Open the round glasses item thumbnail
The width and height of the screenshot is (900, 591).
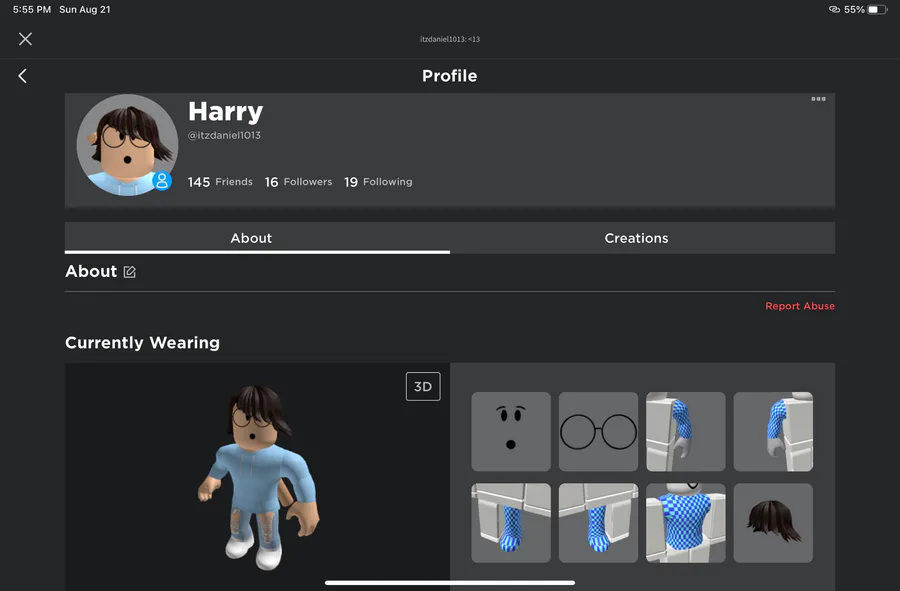coord(598,431)
